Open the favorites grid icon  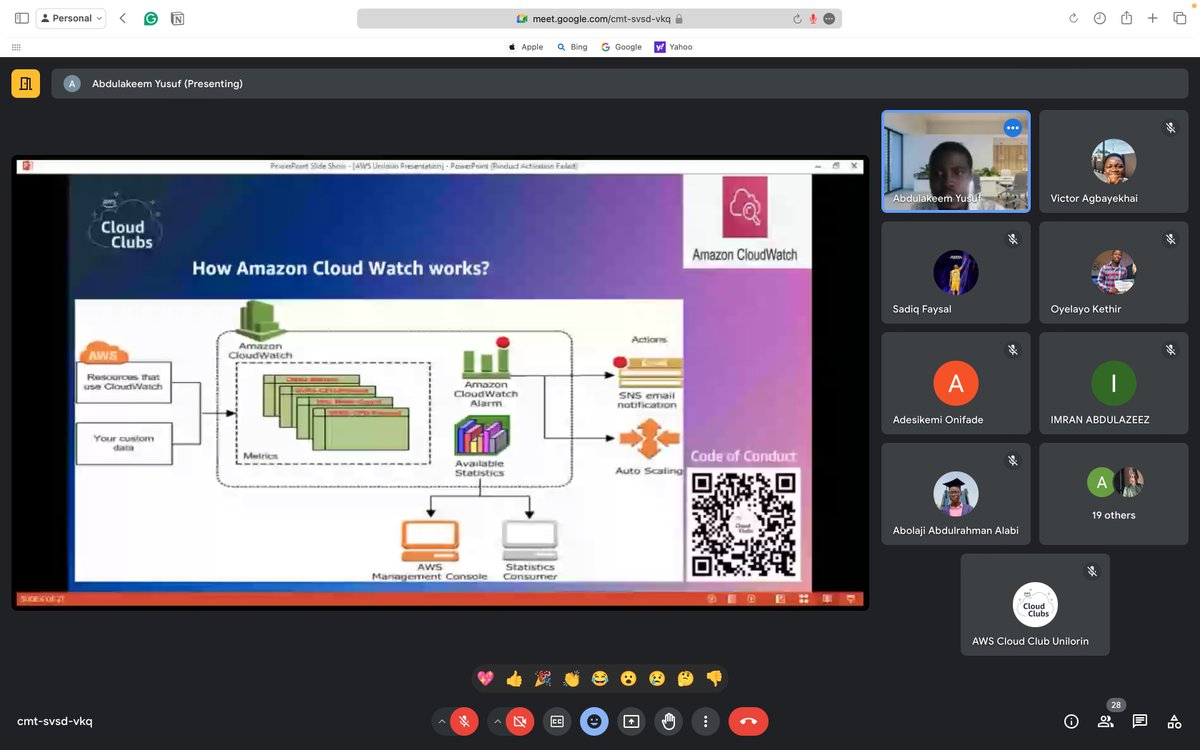tap(16, 47)
